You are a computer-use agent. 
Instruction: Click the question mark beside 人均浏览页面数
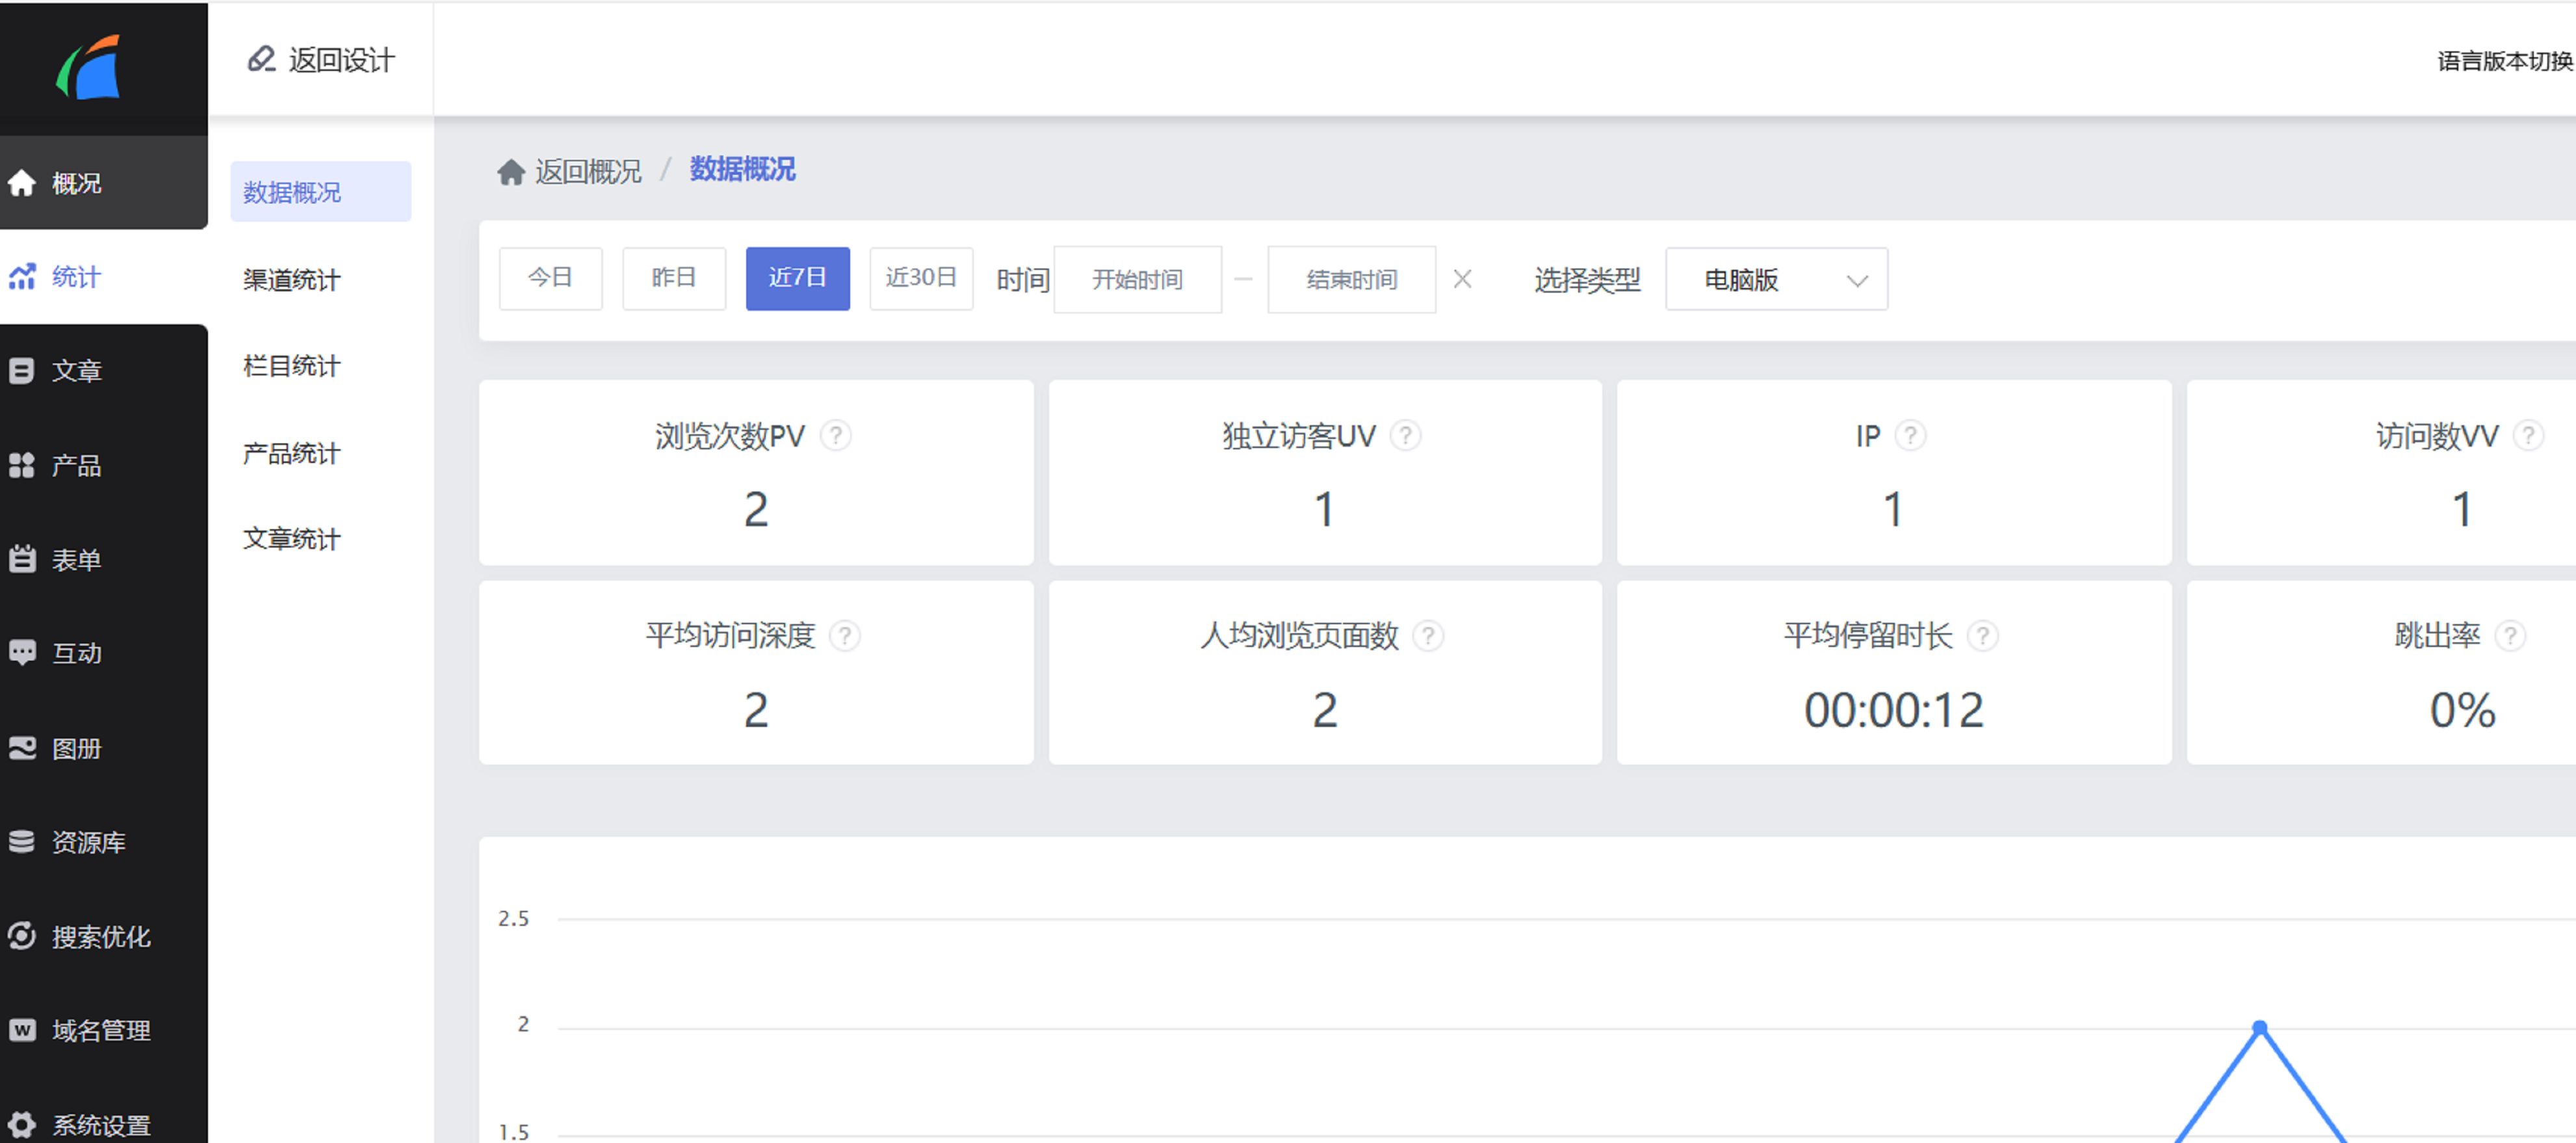tap(1428, 636)
